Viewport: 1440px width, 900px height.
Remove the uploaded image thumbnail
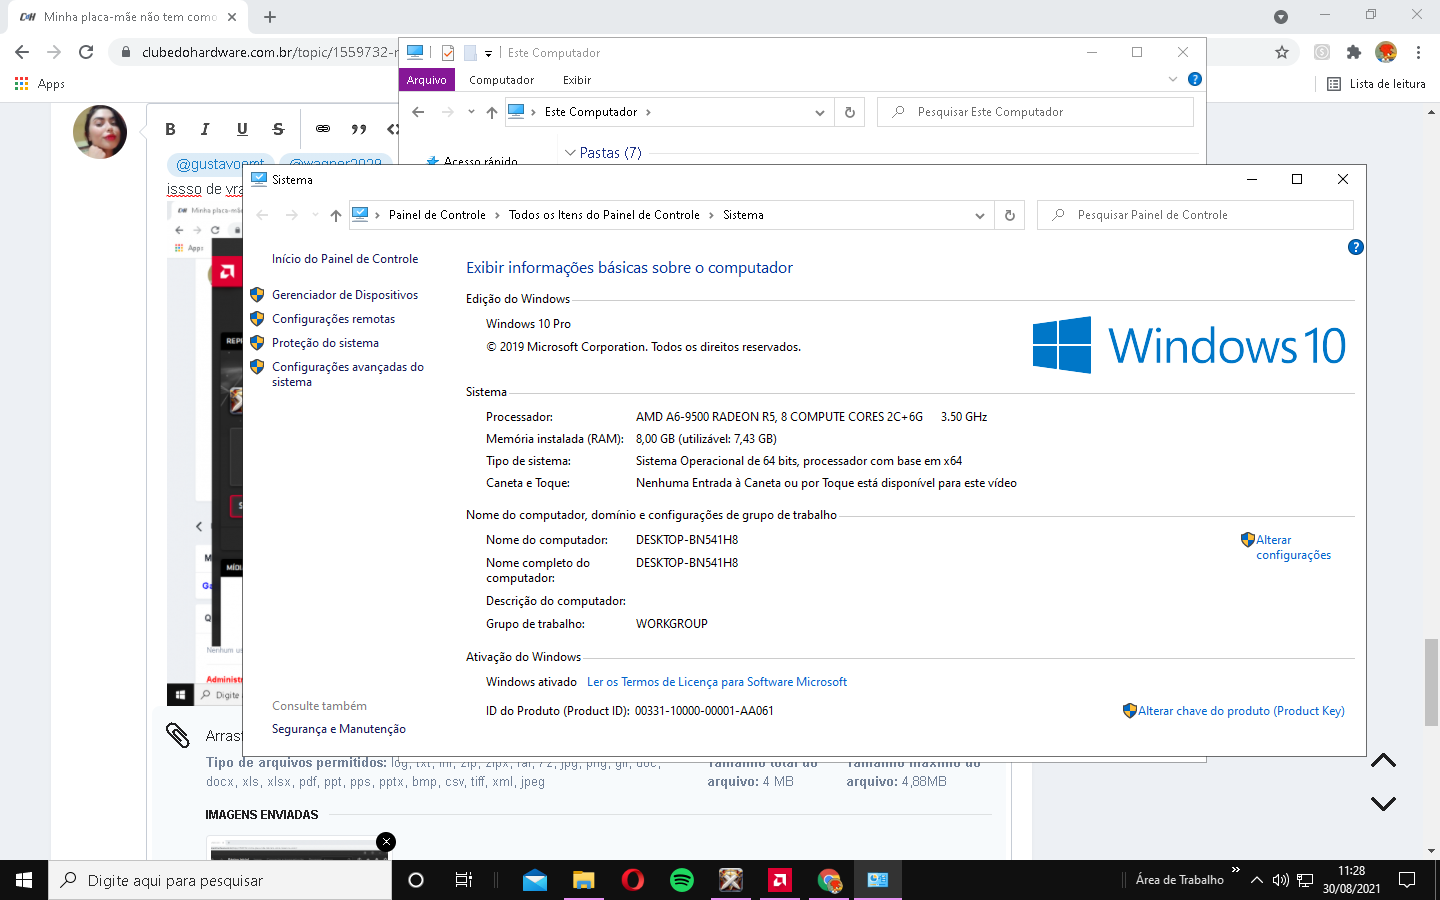386,842
